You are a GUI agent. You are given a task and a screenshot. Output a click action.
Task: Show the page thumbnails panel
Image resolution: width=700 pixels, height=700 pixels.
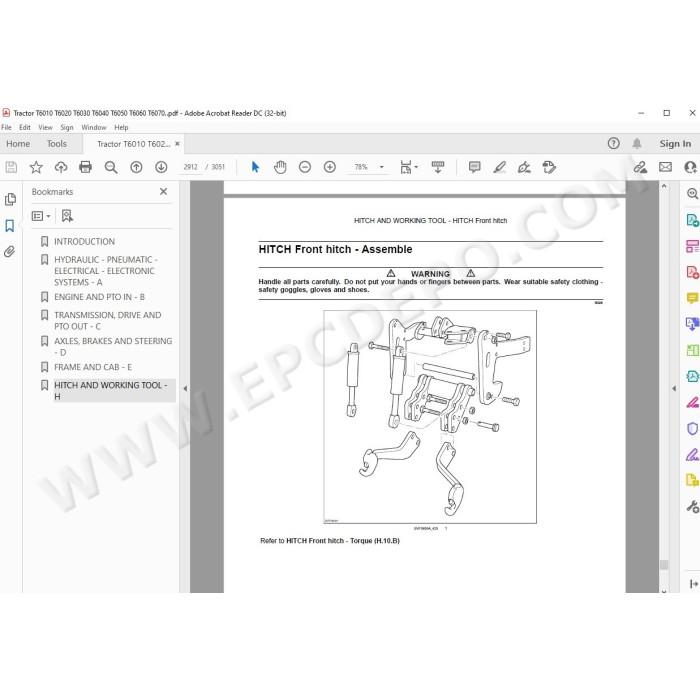pyautogui.click(x=10, y=199)
